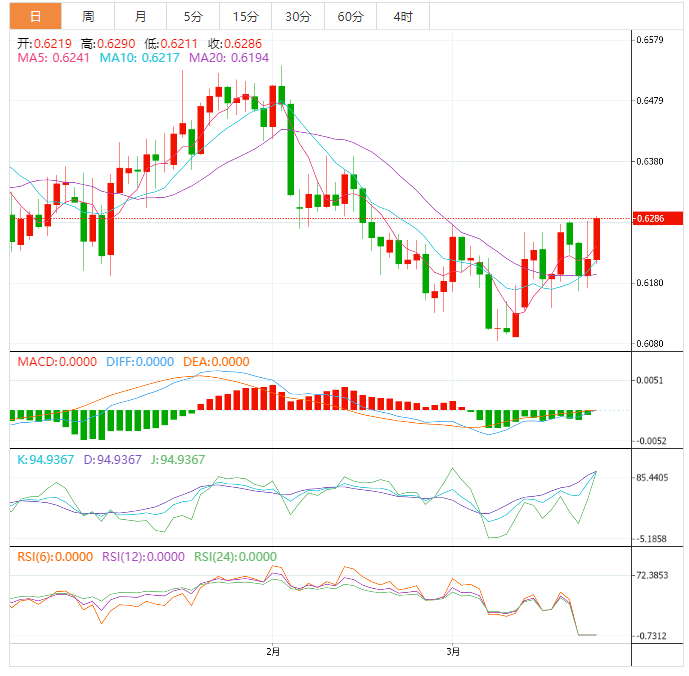Click the red 0.6286 current price tag
This screenshot has width=689, height=676.
point(656,218)
